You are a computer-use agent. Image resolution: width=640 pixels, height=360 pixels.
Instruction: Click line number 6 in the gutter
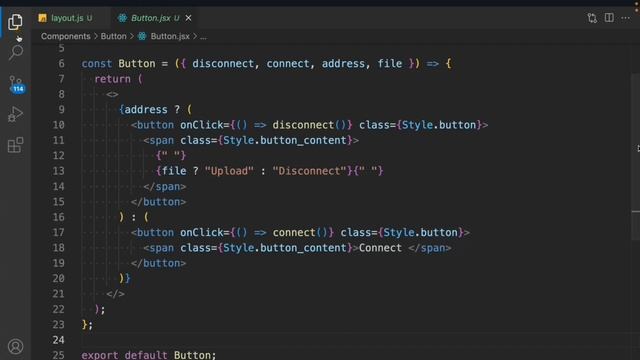(61, 64)
